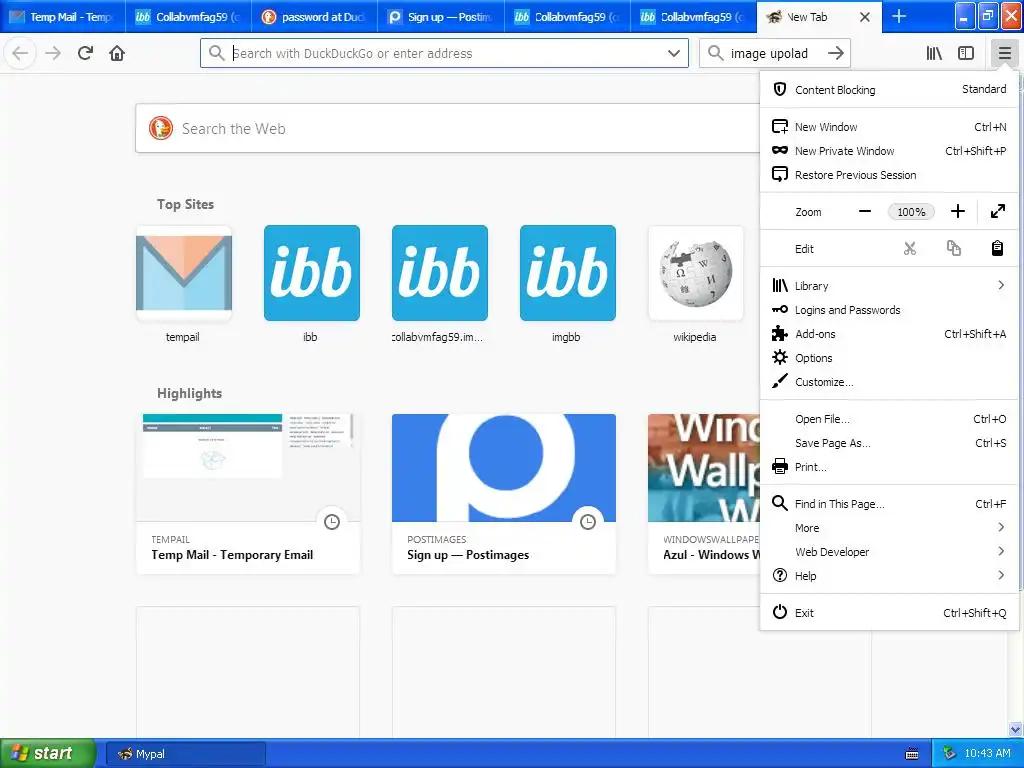Viewport: 1024px width, 768px height.
Task: Open a New Private Window
Action: tap(889, 151)
